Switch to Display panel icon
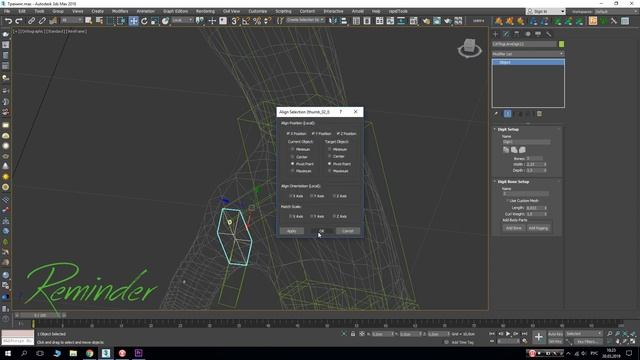Image resolution: width=640 pixels, height=360 pixels. coord(538,34)
